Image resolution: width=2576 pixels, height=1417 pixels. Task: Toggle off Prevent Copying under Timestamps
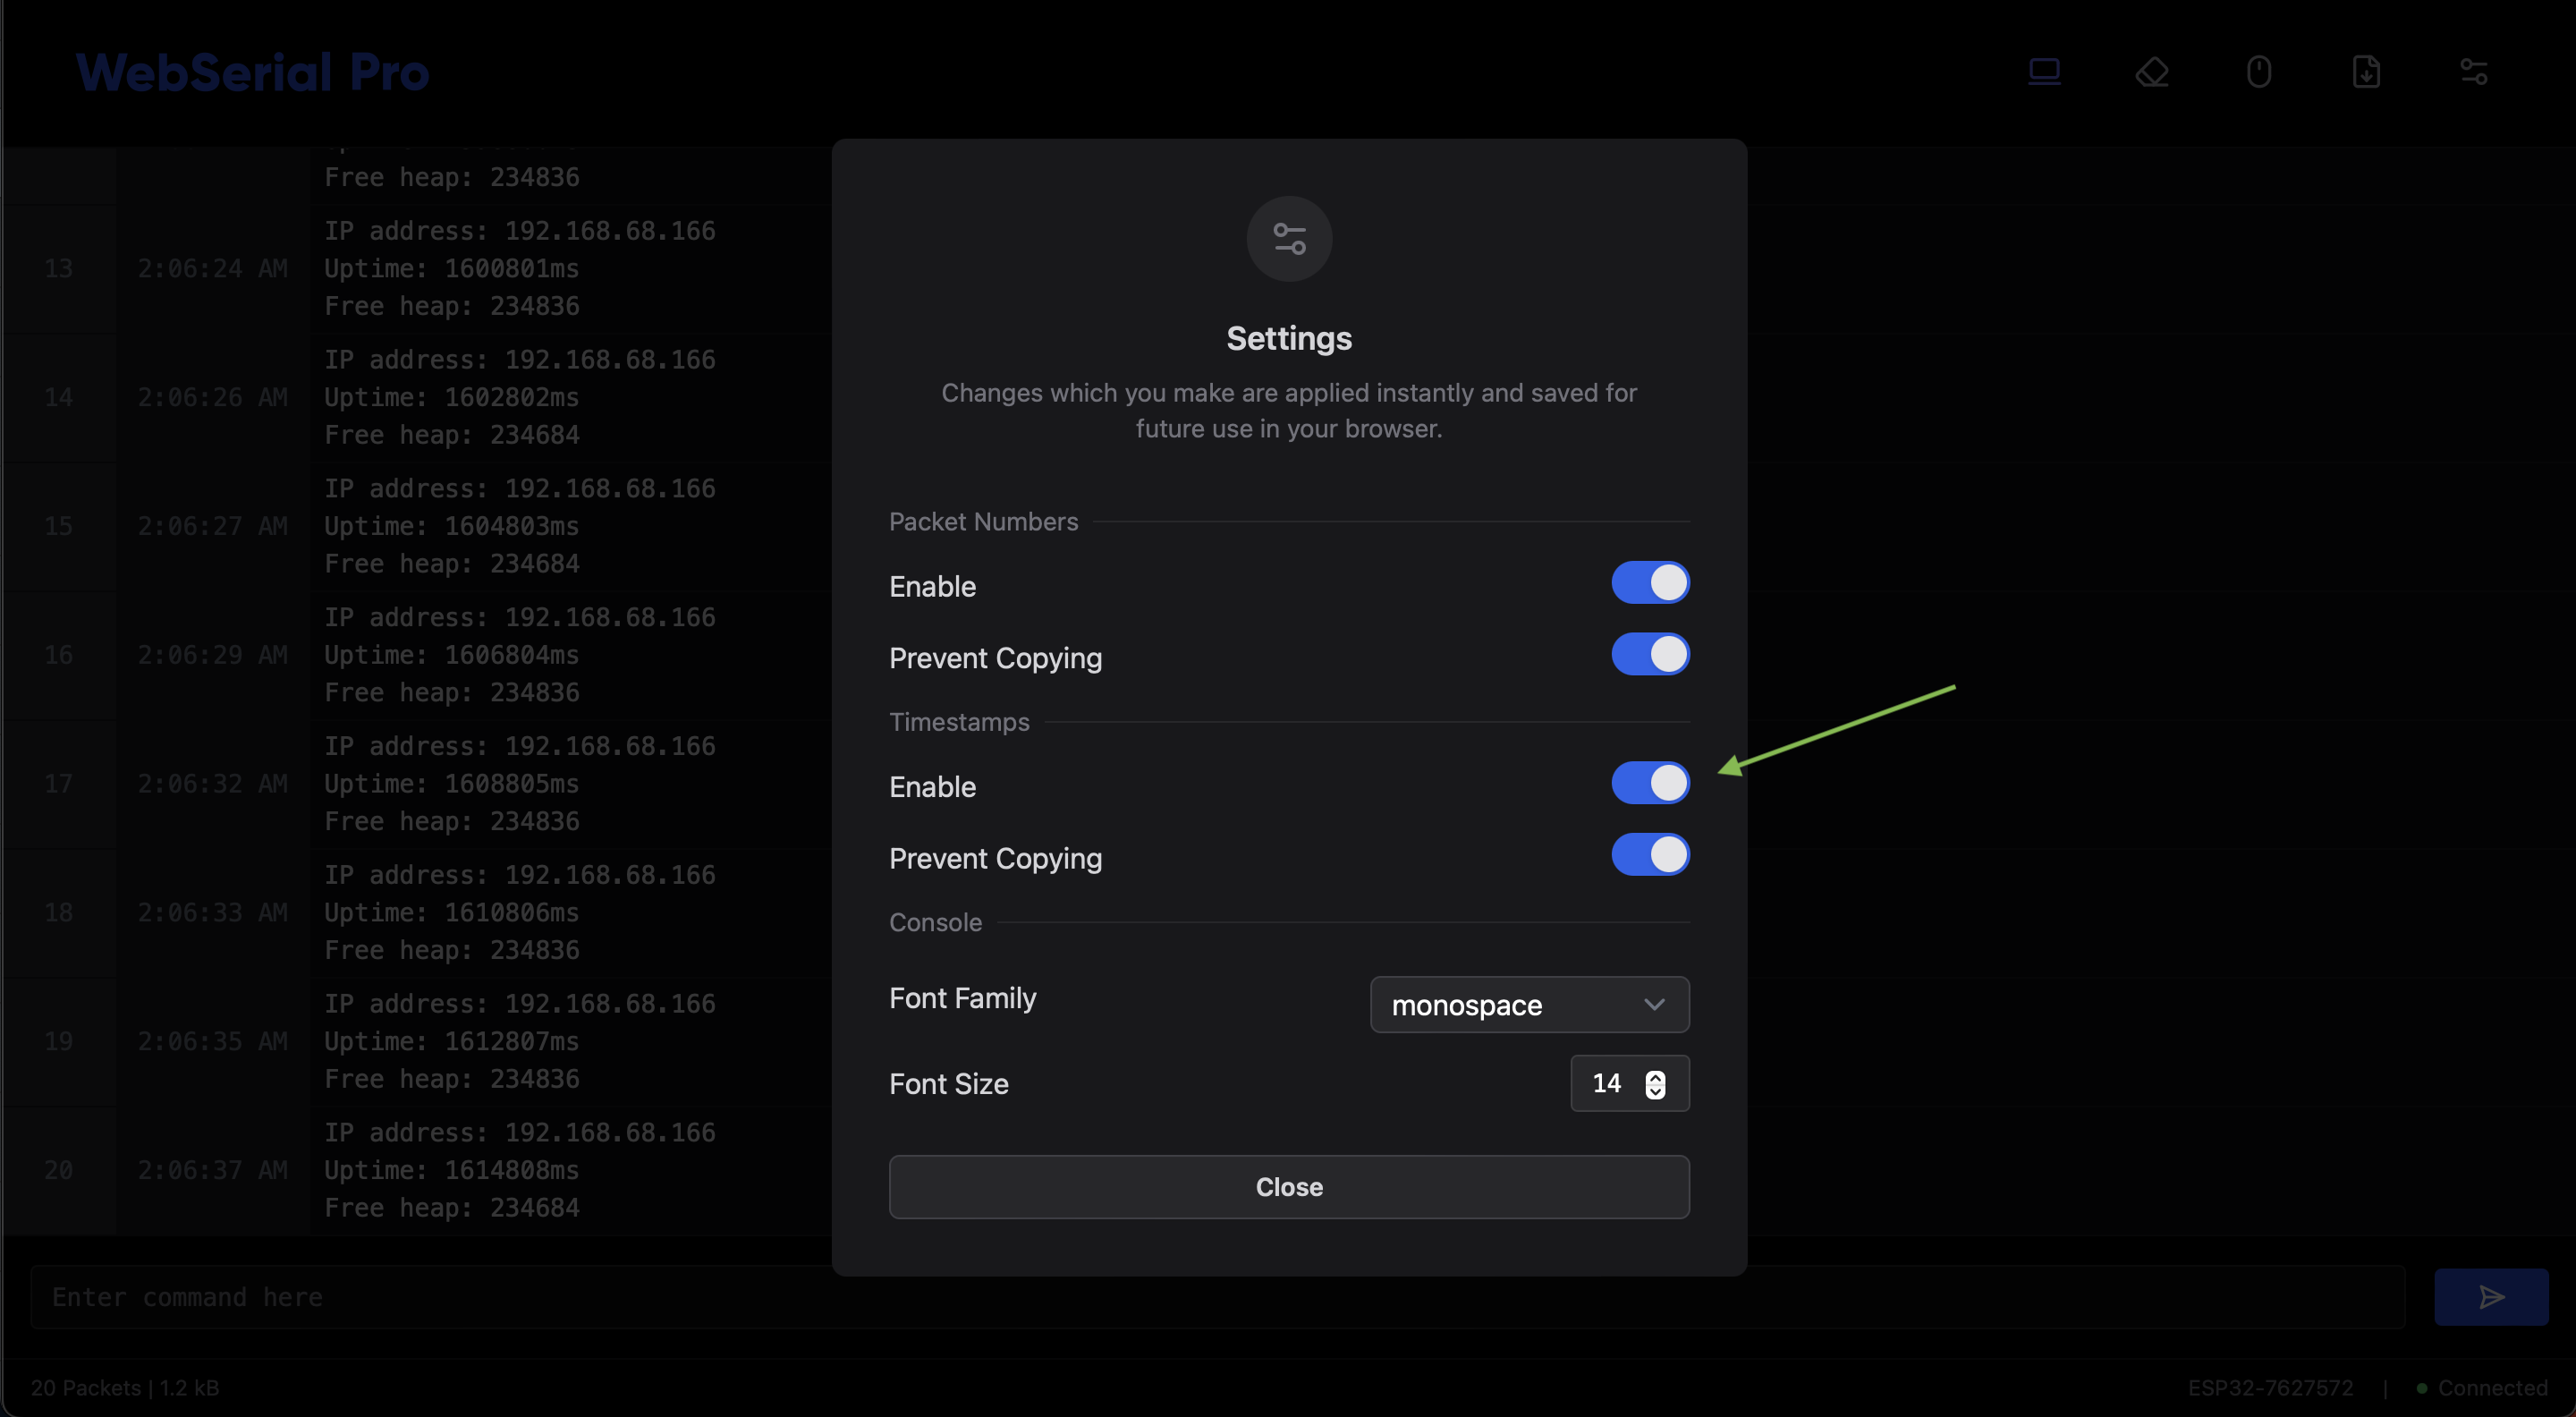pyautogui.click(x=1650, y=855)
